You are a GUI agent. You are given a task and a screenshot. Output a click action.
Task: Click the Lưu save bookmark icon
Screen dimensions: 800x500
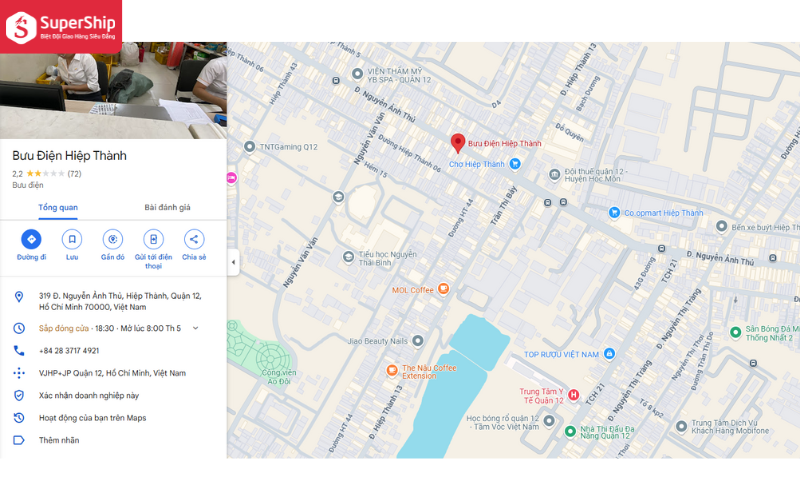72,239
